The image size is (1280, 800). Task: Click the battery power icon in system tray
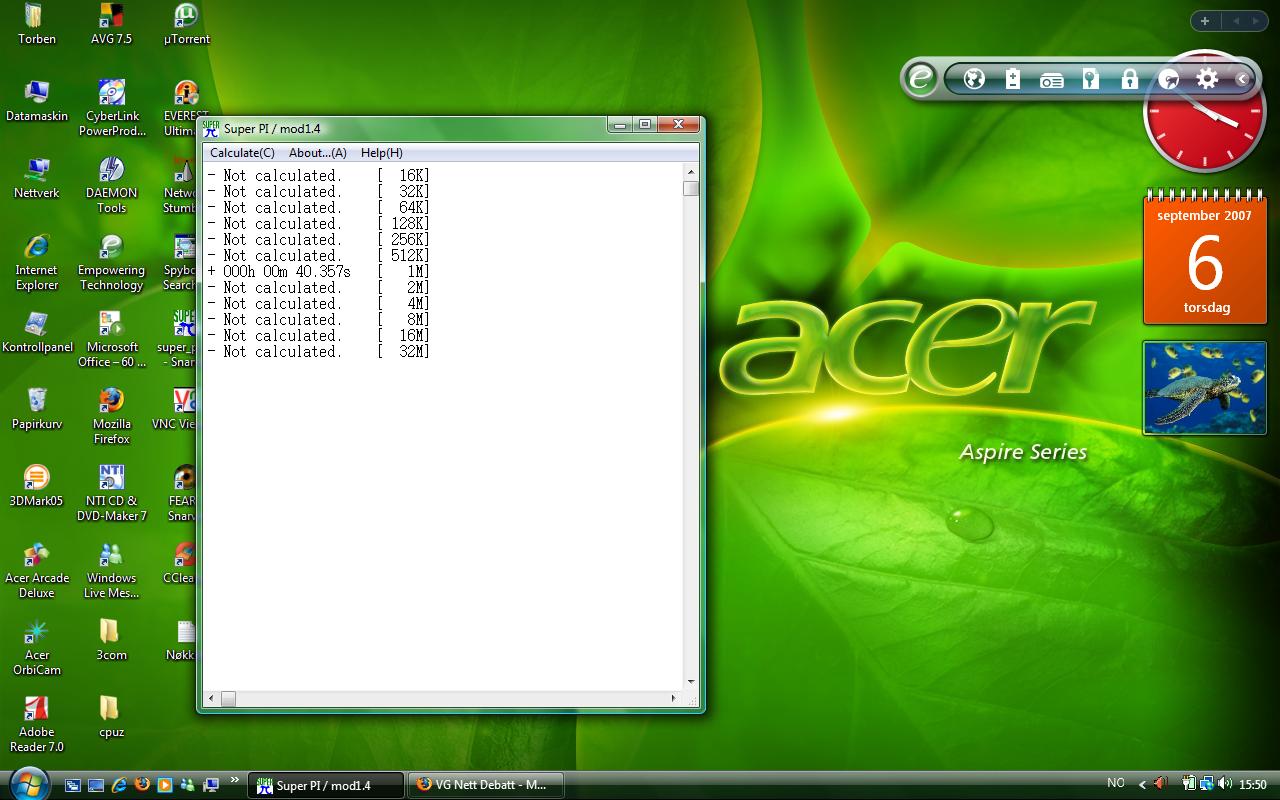pos(1190,784)
